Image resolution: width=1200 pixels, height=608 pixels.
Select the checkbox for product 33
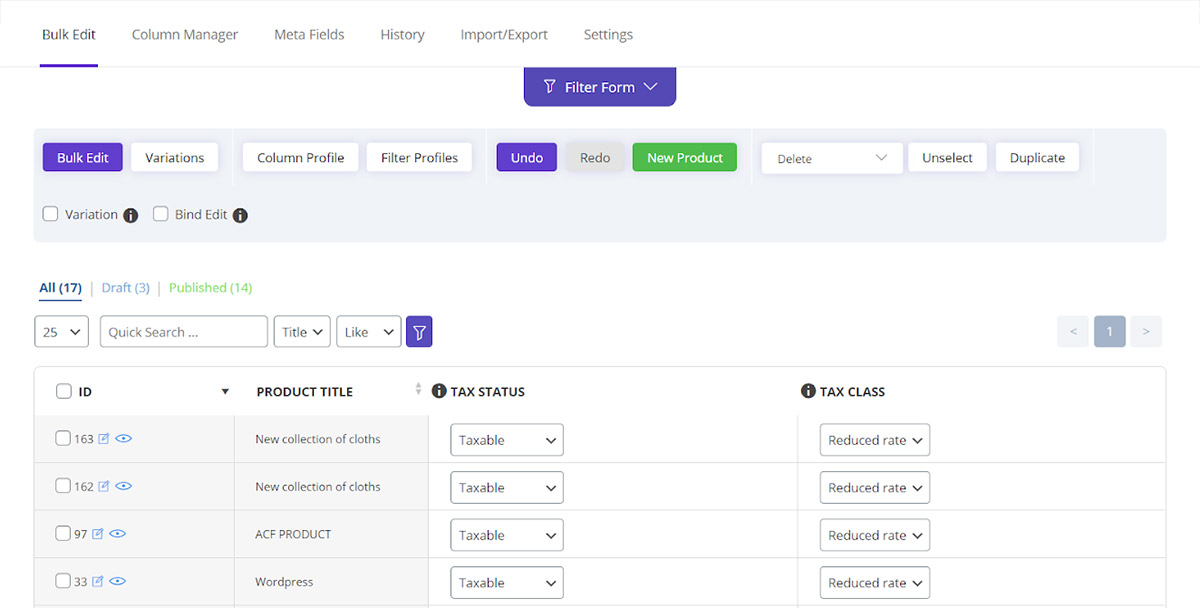[x=63, y=581]
